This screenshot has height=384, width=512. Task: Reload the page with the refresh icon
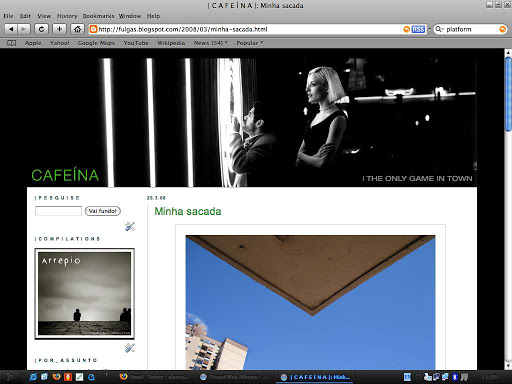pyautogui.click(x=41, y=29)
